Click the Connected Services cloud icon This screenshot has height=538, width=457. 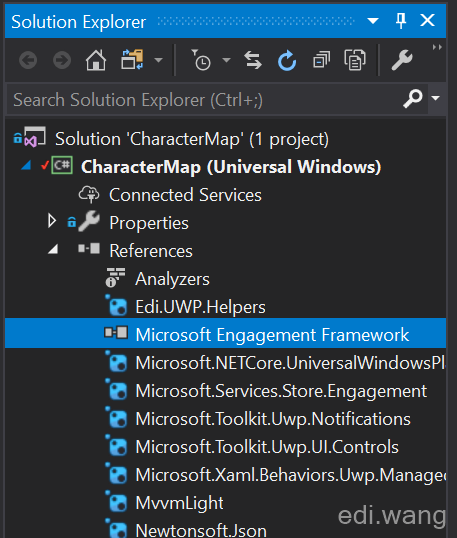click(89, 195)
